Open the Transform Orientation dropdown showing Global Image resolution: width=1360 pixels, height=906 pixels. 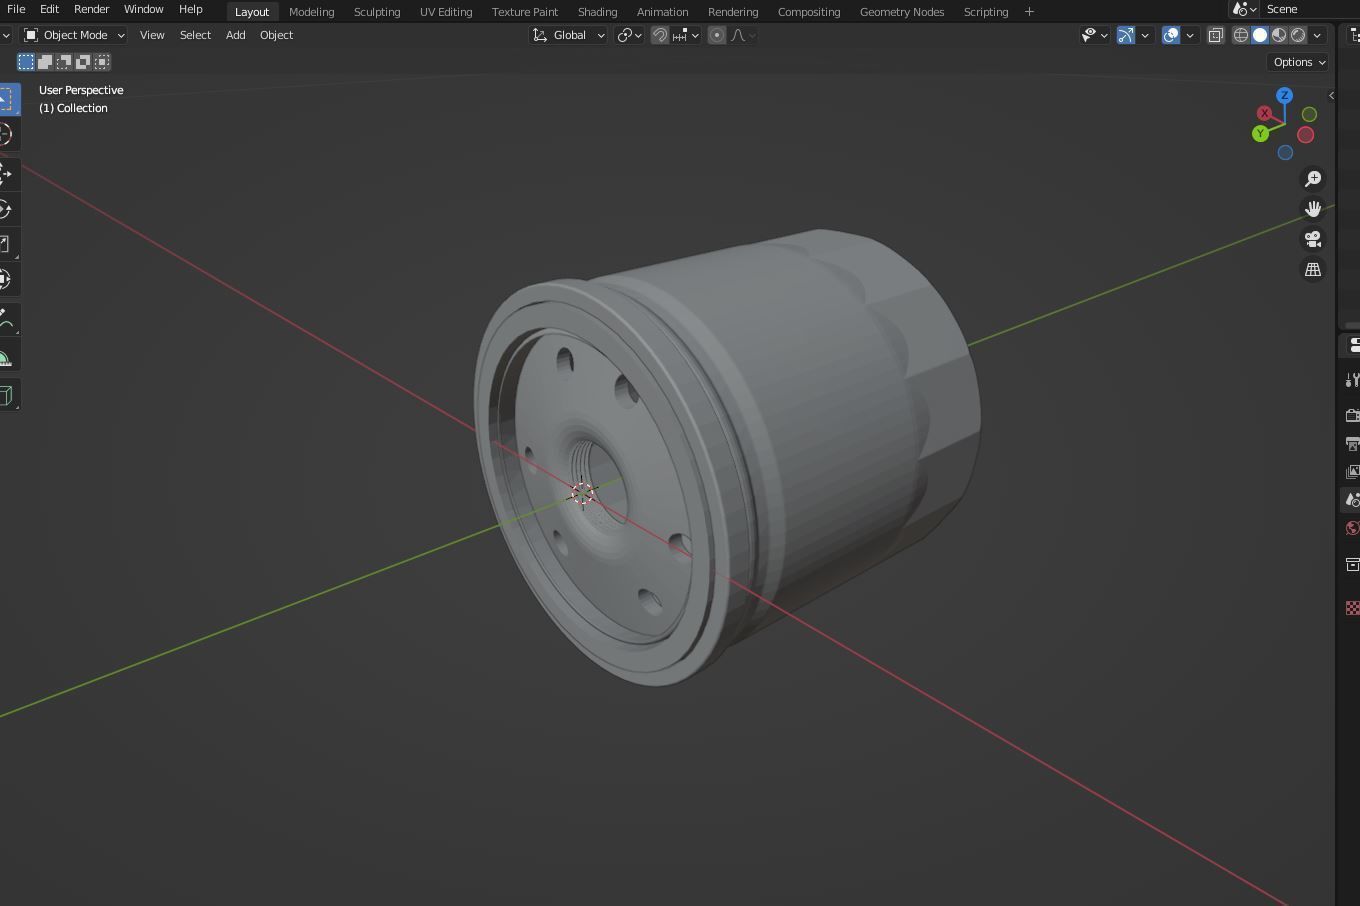pyautogui.click(x=568, y=35)
